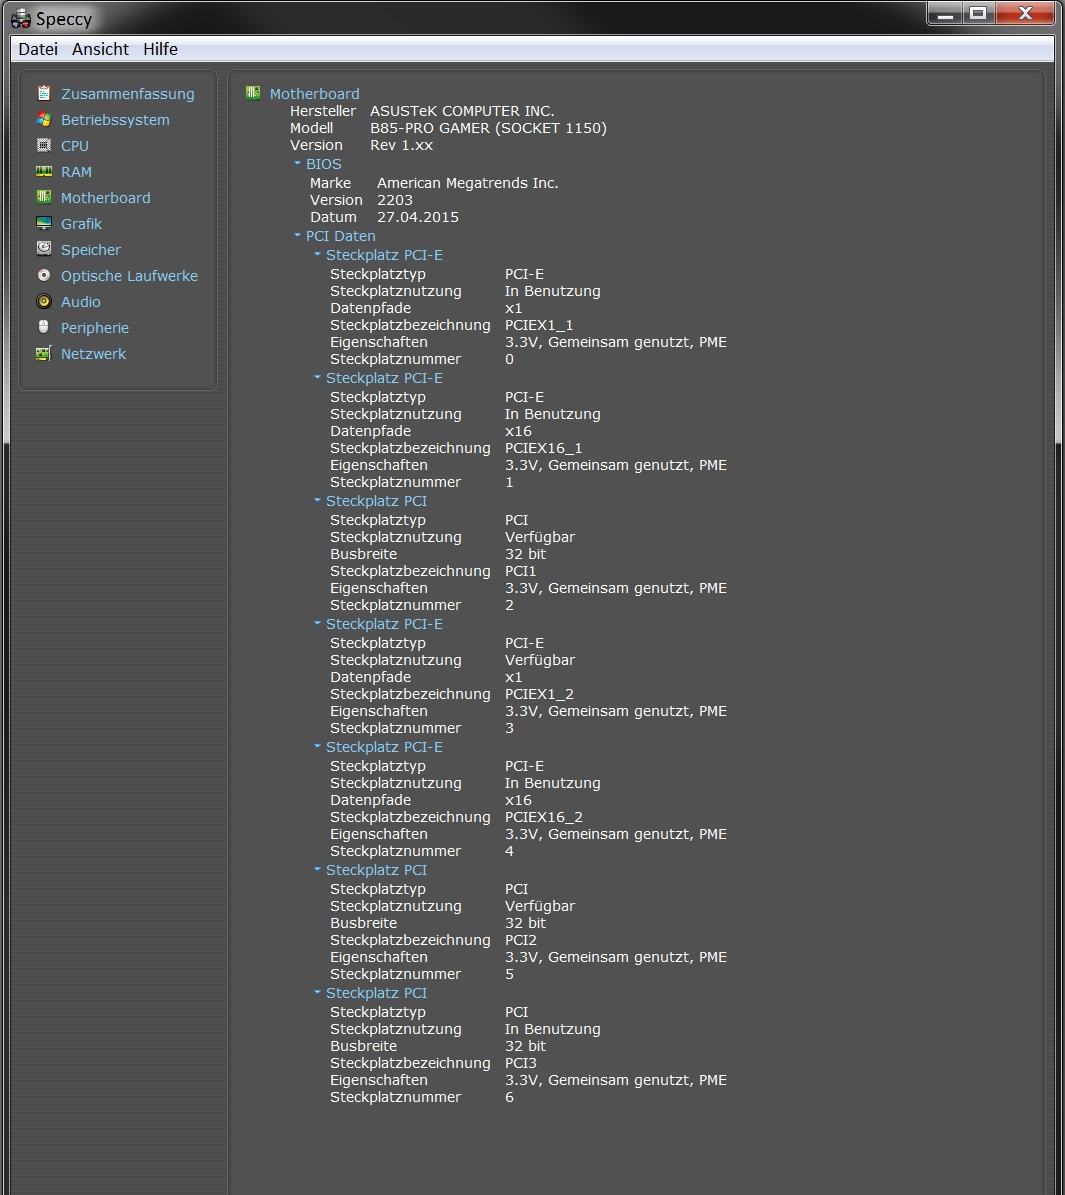Click the Motherboard heading in main panel
Image resolution: width=1065 pixels, height=1195 pixels.
[x=314, y=94]
